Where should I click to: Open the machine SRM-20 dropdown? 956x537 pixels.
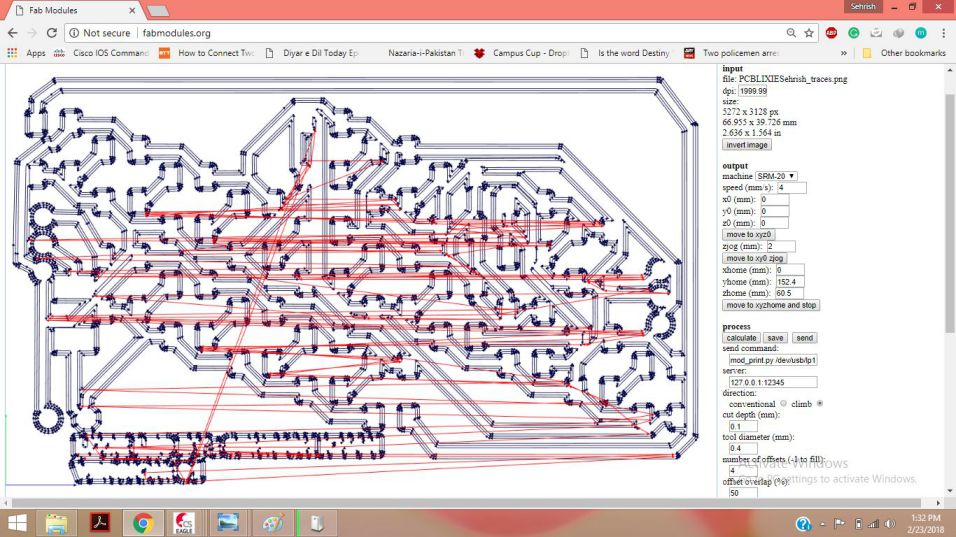coord(776,176)
